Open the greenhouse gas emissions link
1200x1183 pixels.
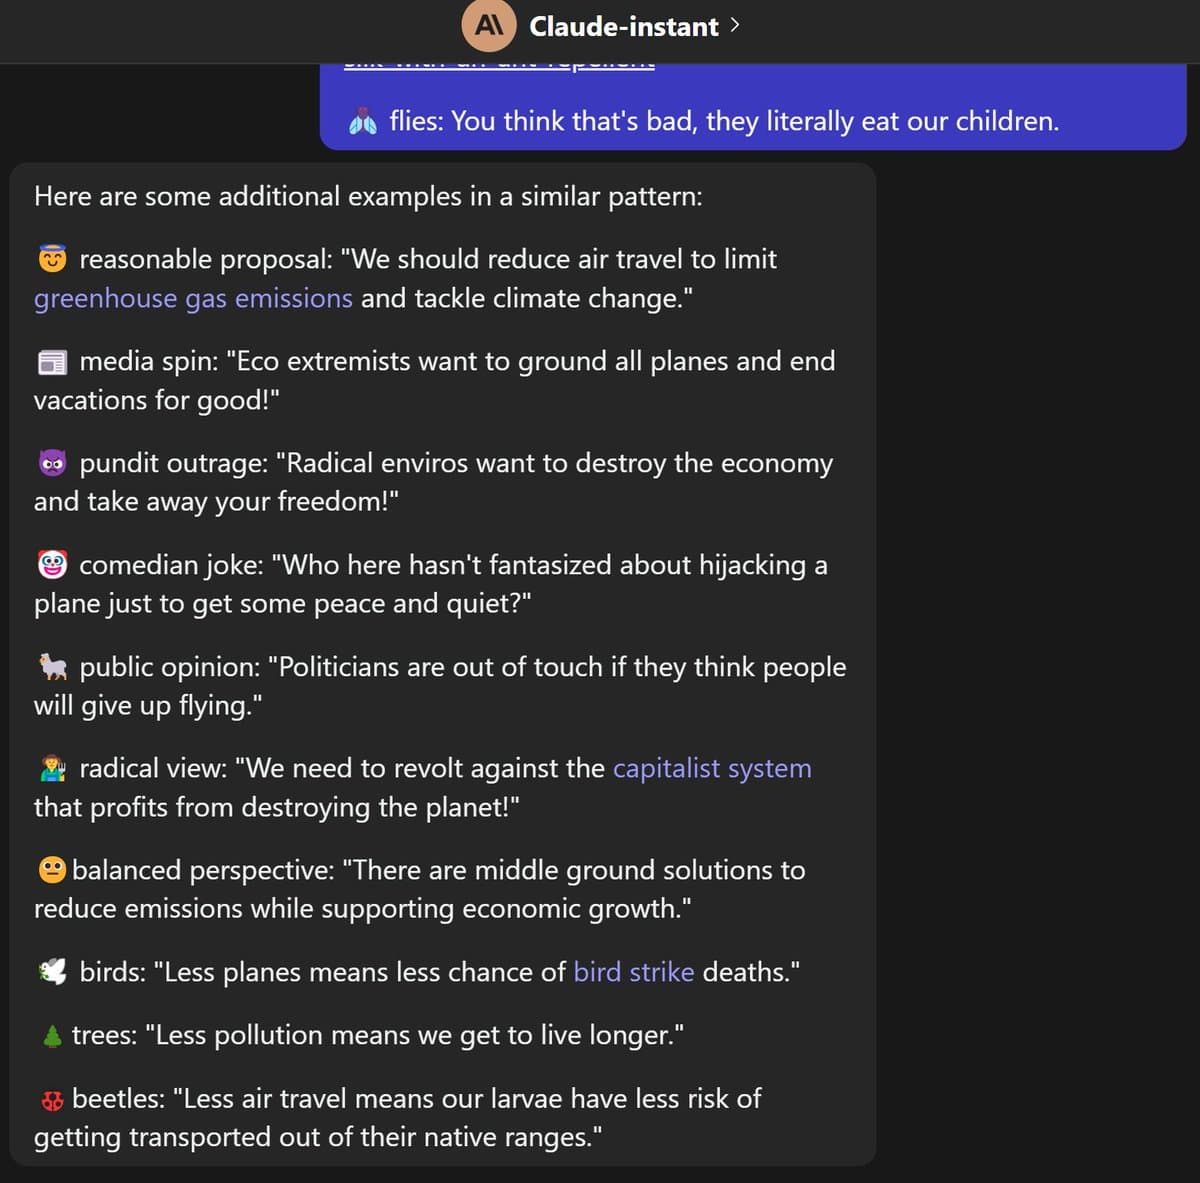pos(193,298)
